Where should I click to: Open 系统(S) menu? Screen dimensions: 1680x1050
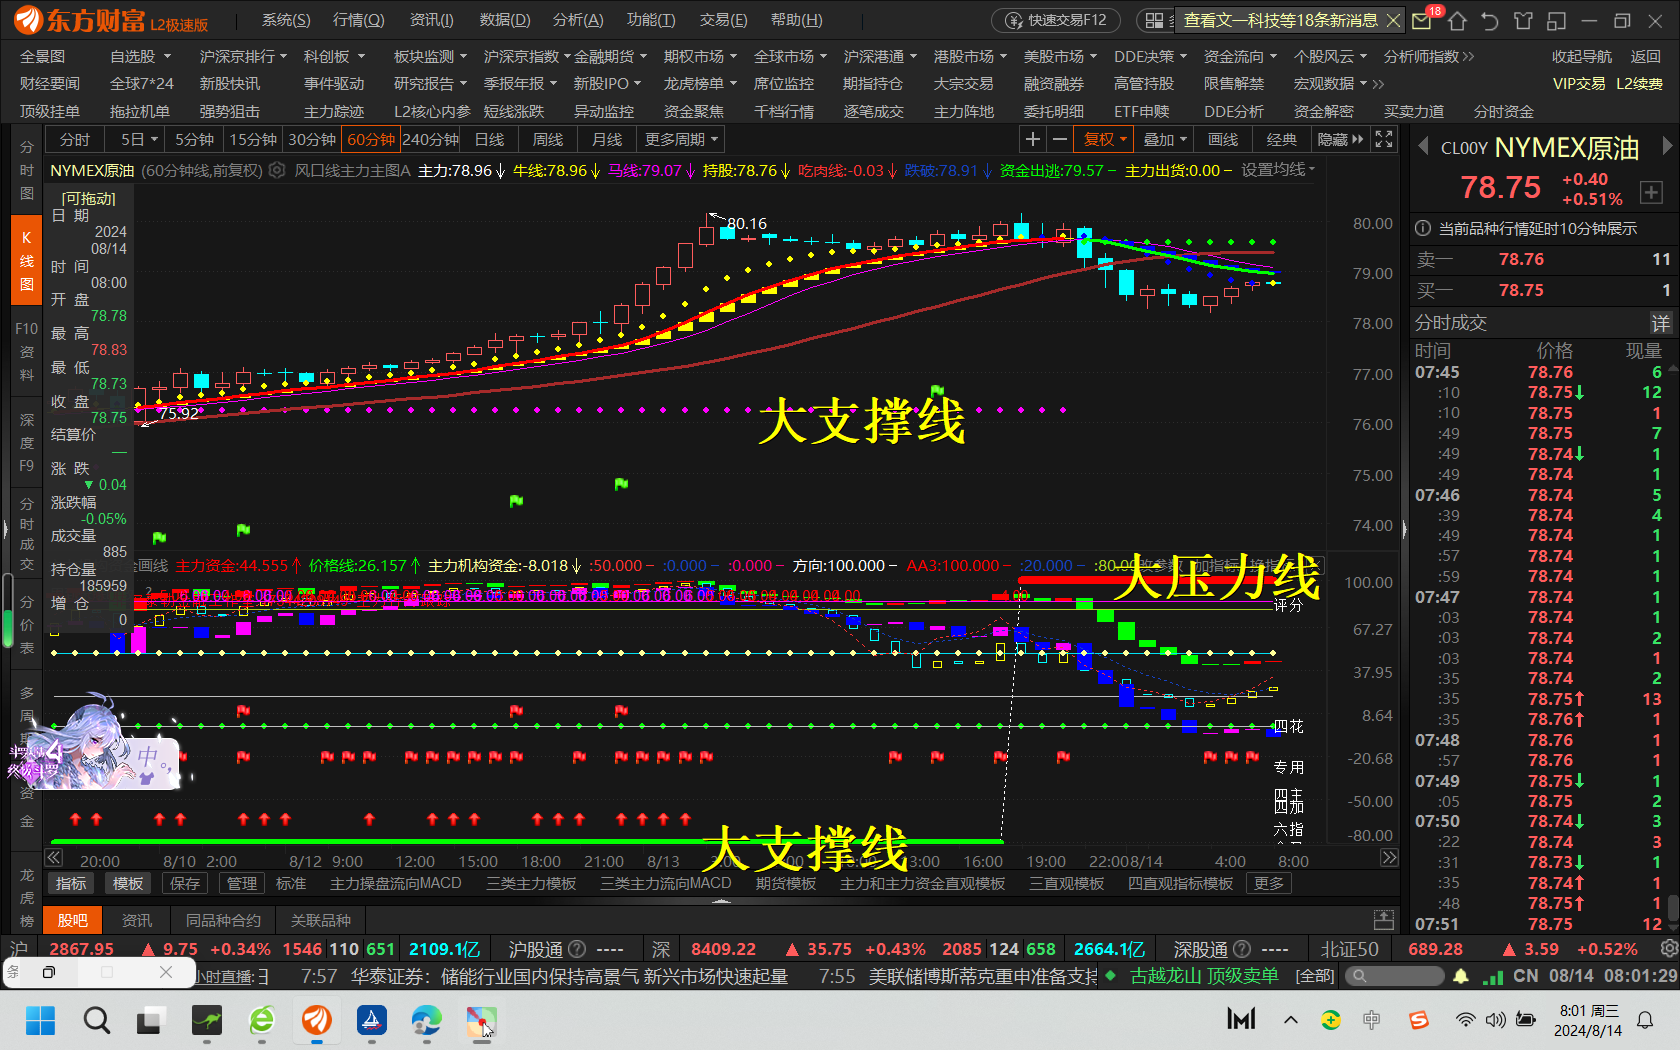click(x=286, y=20)
